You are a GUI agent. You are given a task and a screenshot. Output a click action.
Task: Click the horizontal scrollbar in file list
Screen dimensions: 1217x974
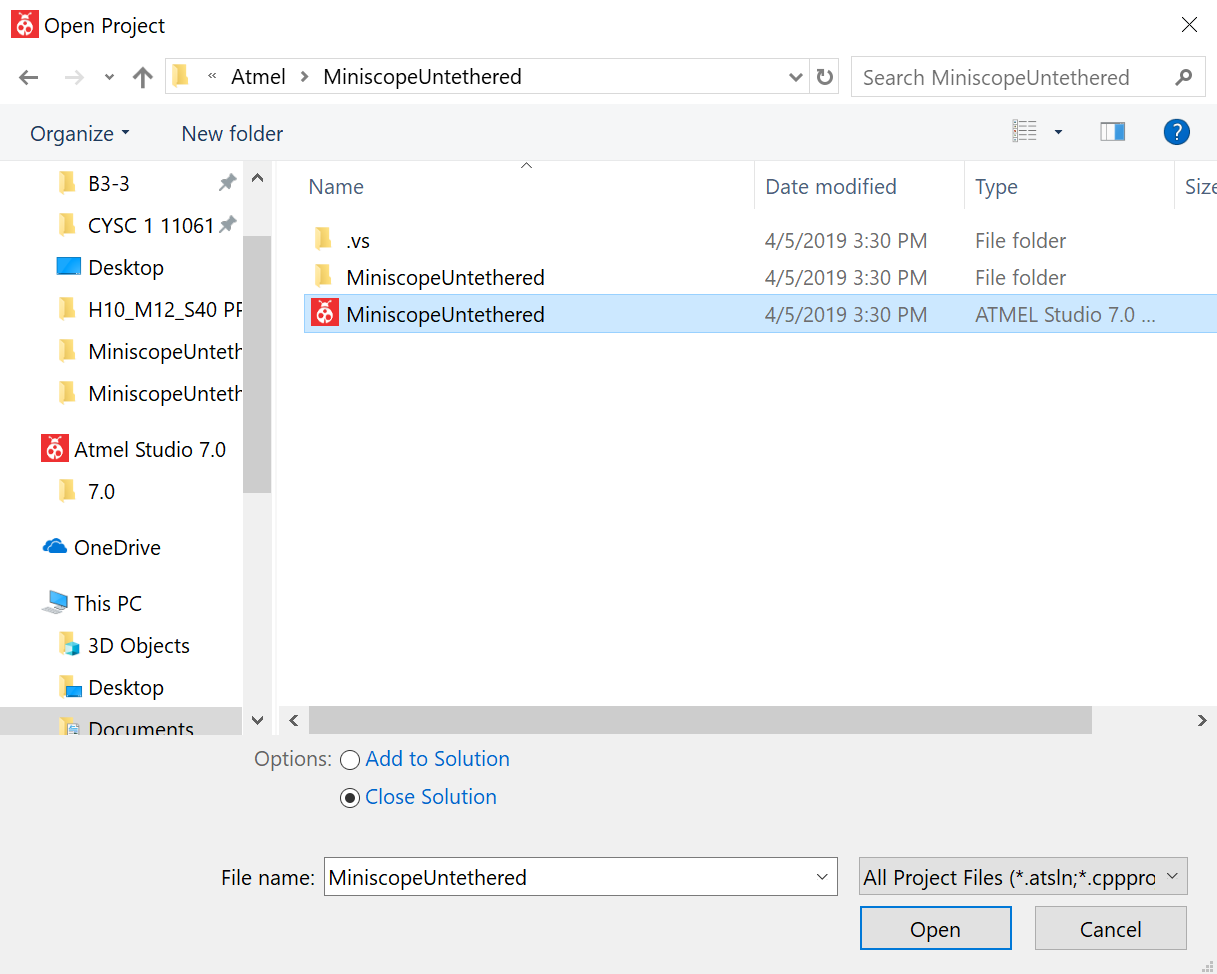tap(700, 720)
